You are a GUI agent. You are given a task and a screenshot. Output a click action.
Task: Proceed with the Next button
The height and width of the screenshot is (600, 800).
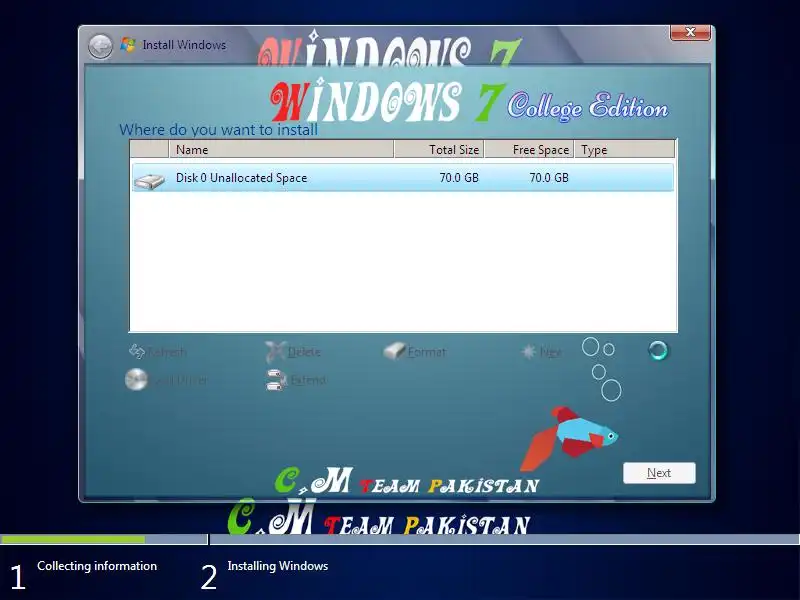click(659, 473)
